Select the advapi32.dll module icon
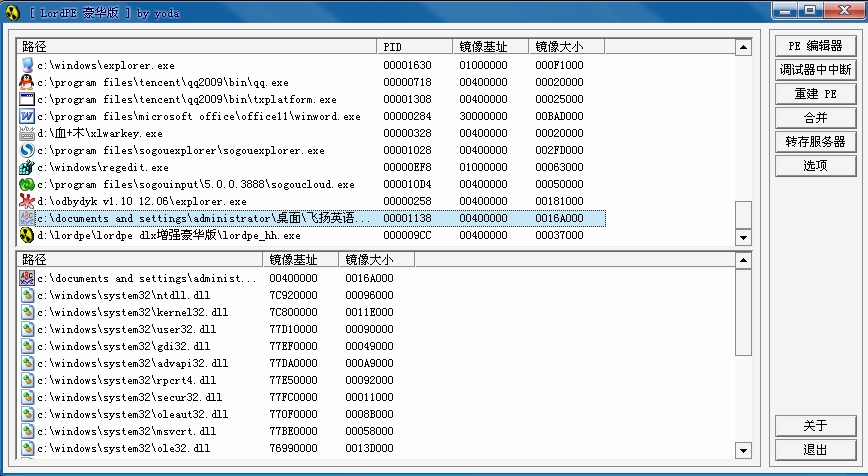868x476 pixels. (x=28, y=363)
